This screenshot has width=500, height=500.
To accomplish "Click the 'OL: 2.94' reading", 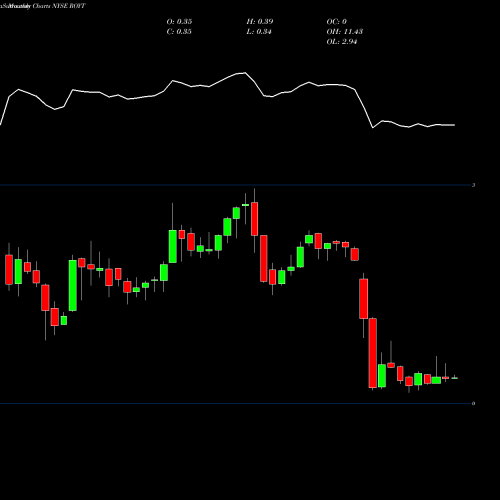I will click(342, 42).
